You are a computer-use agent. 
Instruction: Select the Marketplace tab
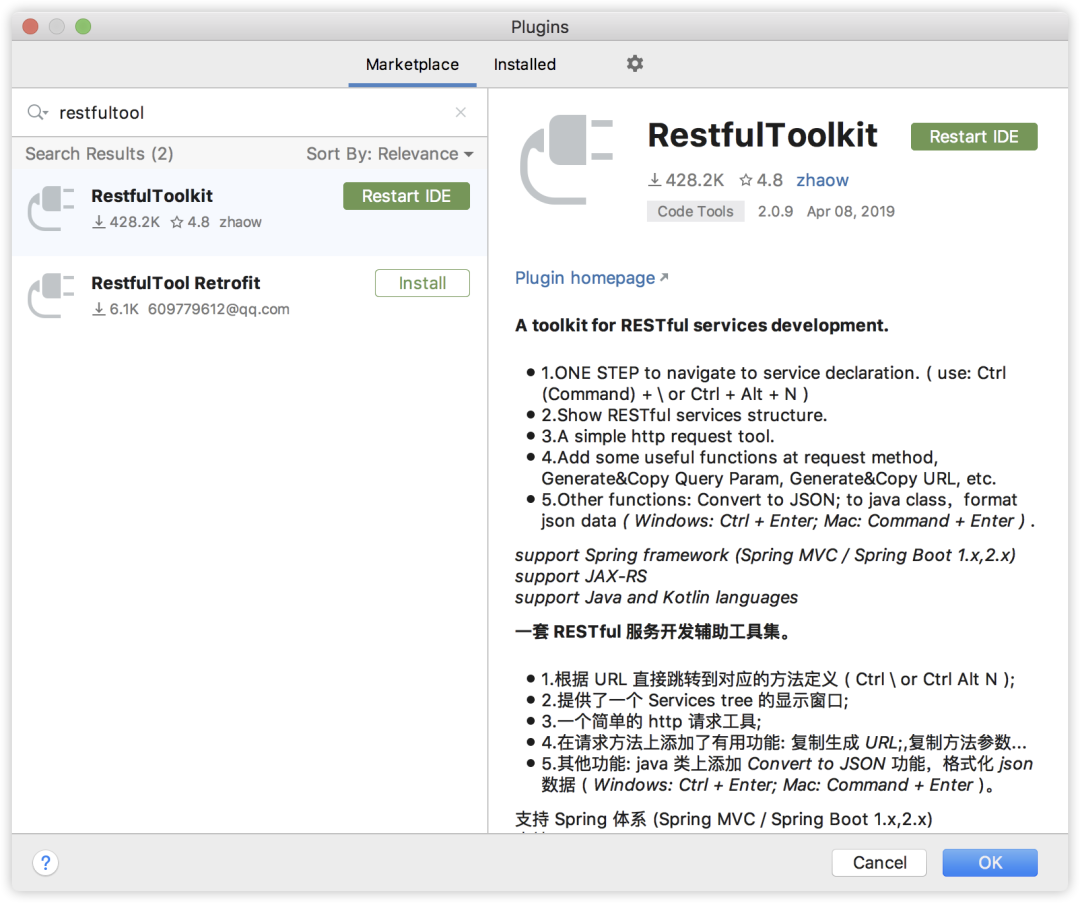coord(412,64)
